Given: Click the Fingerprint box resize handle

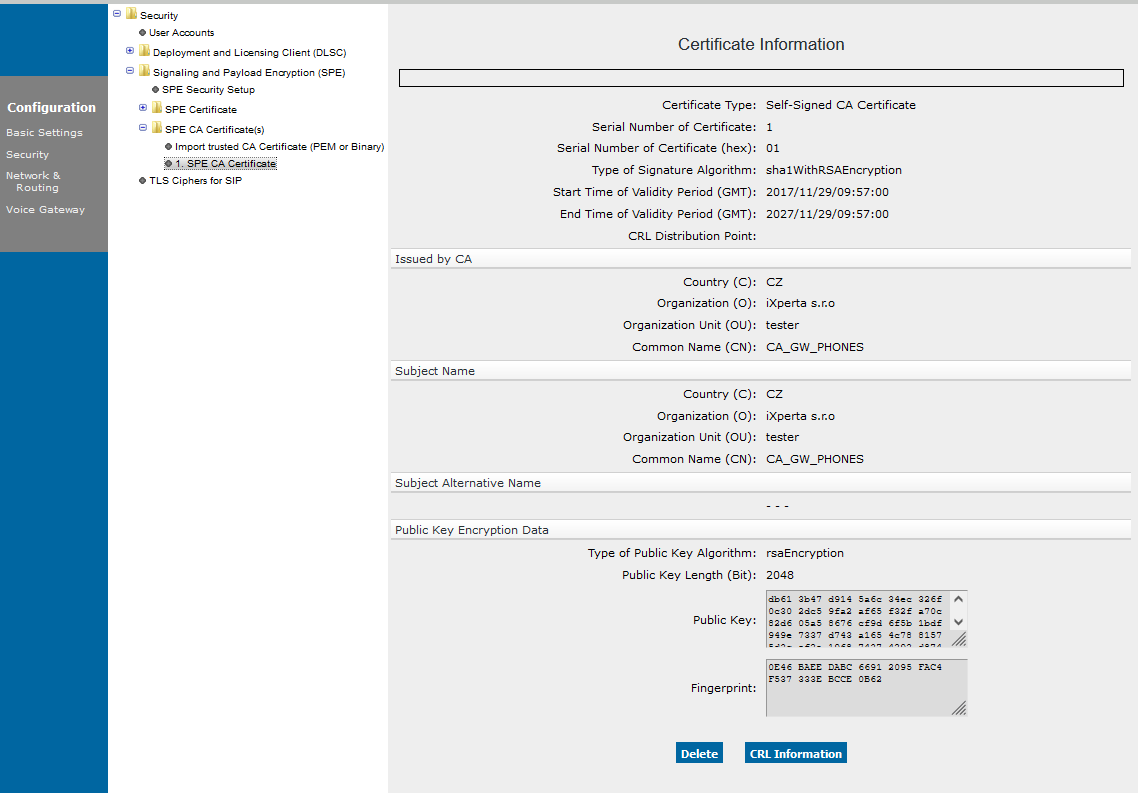Looking at the screenshot, I should 959,708.
